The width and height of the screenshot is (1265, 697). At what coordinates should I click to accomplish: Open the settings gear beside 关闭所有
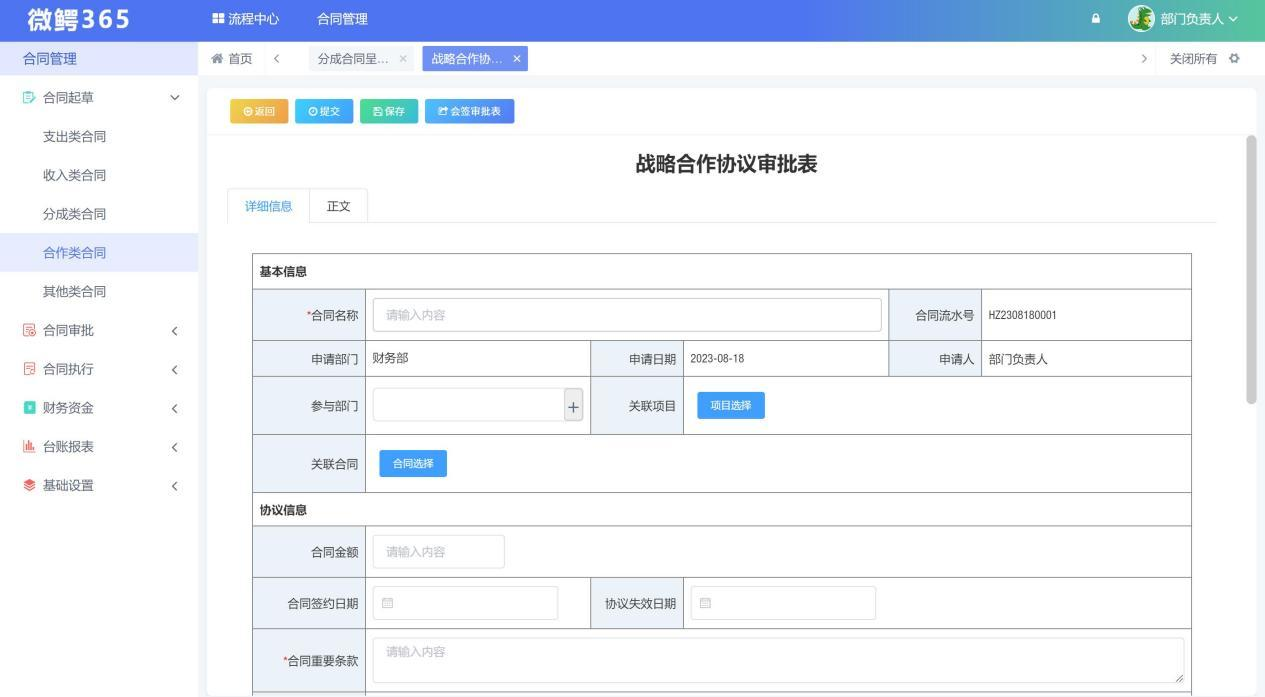1234,58
